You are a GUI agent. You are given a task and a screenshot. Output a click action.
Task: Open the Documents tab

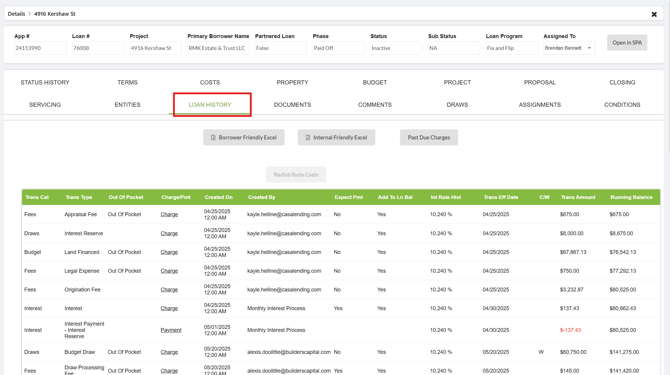tap(292, 105)
